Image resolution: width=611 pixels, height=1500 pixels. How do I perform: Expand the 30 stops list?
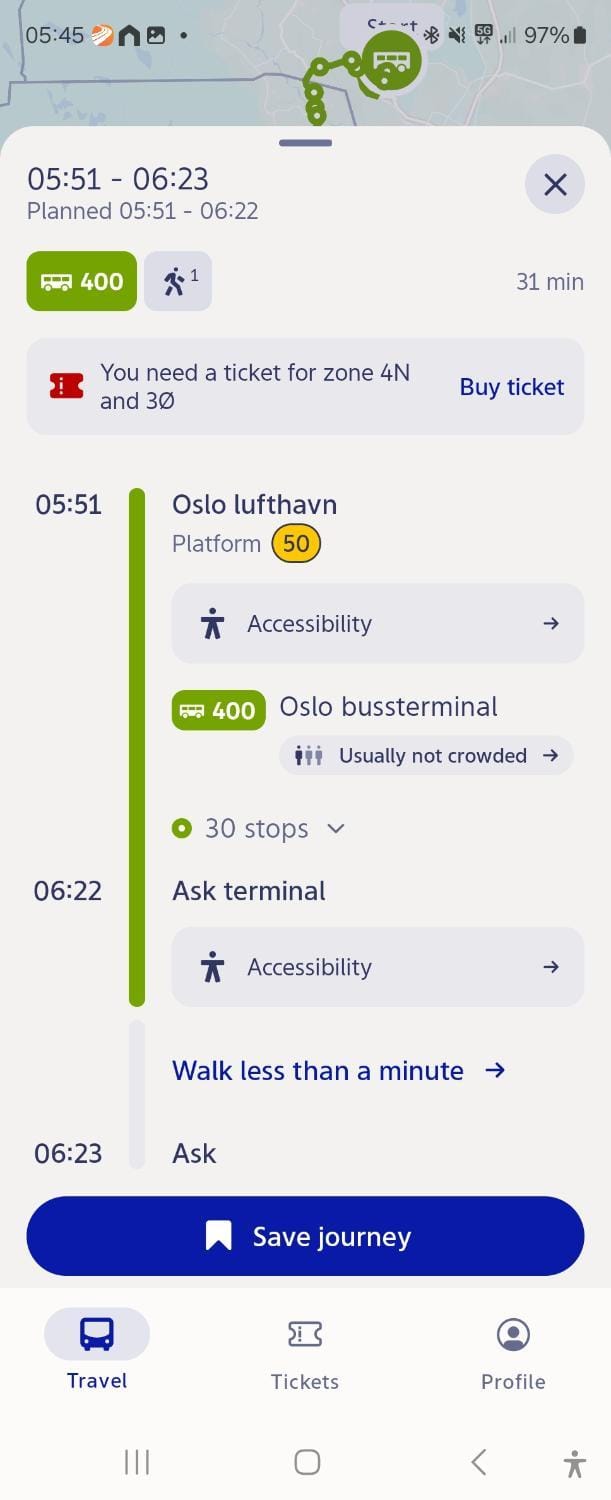pyautogui.click(x=259, y=829)
